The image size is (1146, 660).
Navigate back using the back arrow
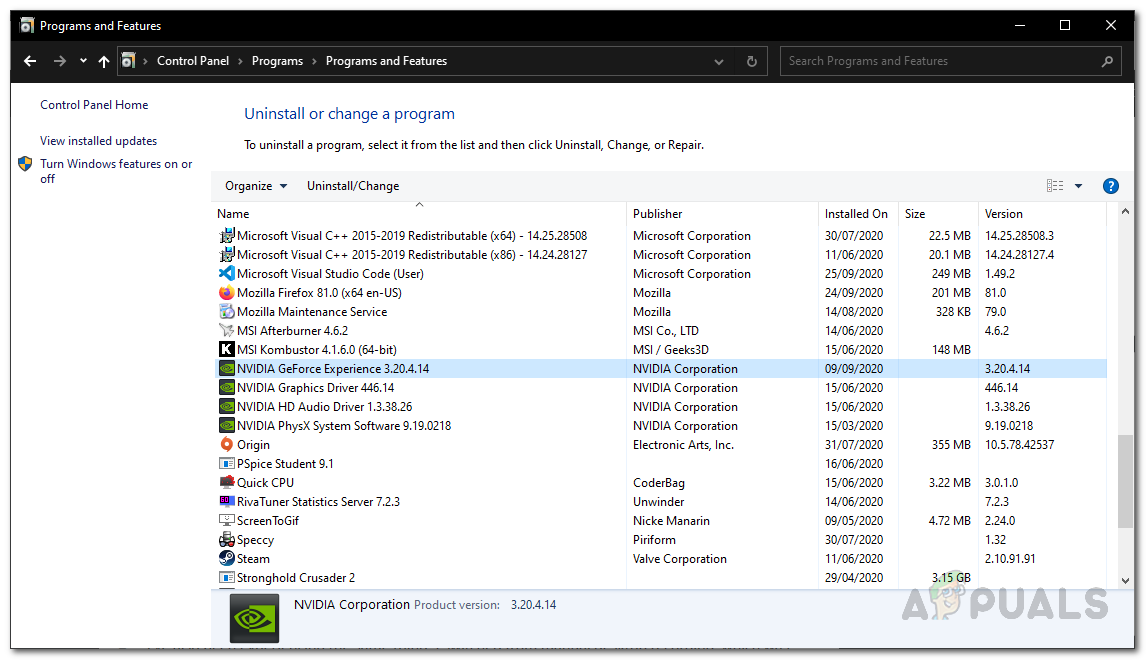[x=30, y=62]
